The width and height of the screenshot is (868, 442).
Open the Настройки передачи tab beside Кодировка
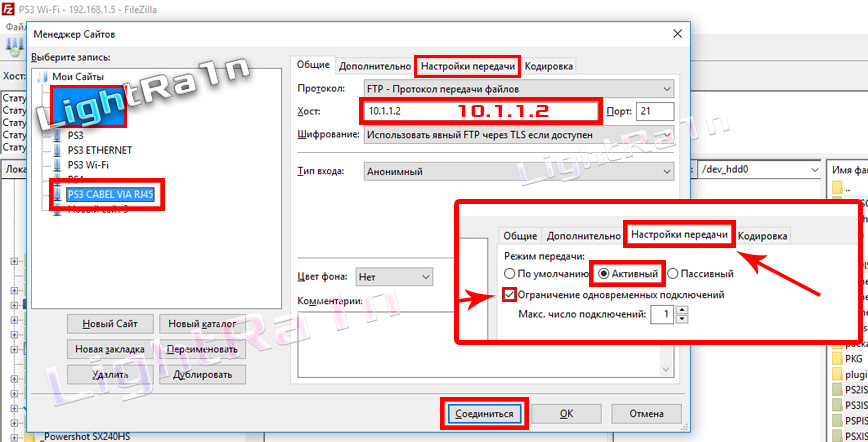click(468, 66)
